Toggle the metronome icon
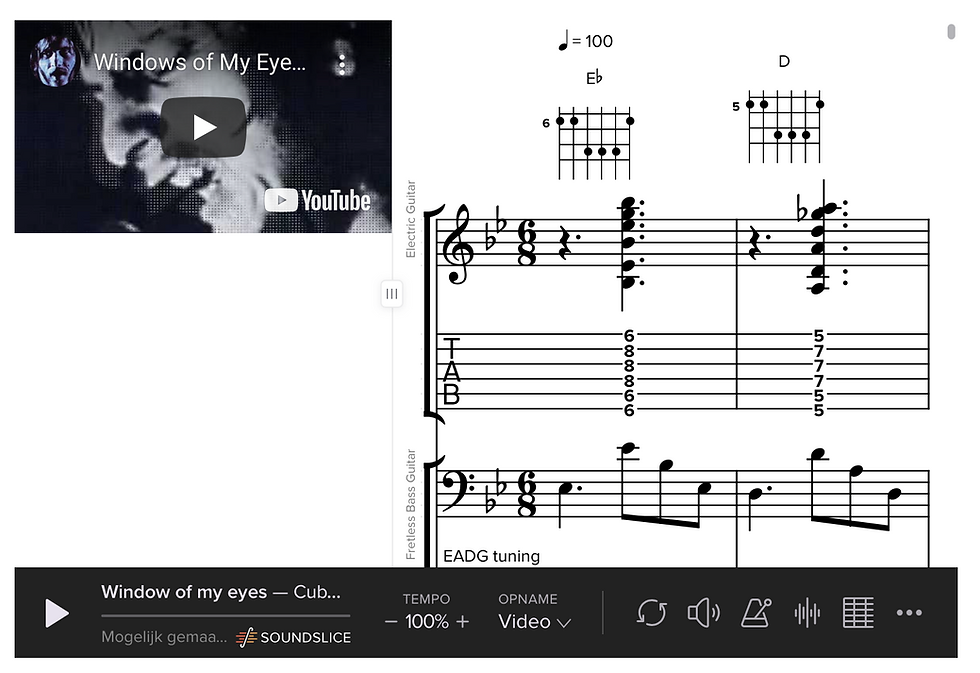Viewport: 980px width, 673px height. click(x=756, y=613)
